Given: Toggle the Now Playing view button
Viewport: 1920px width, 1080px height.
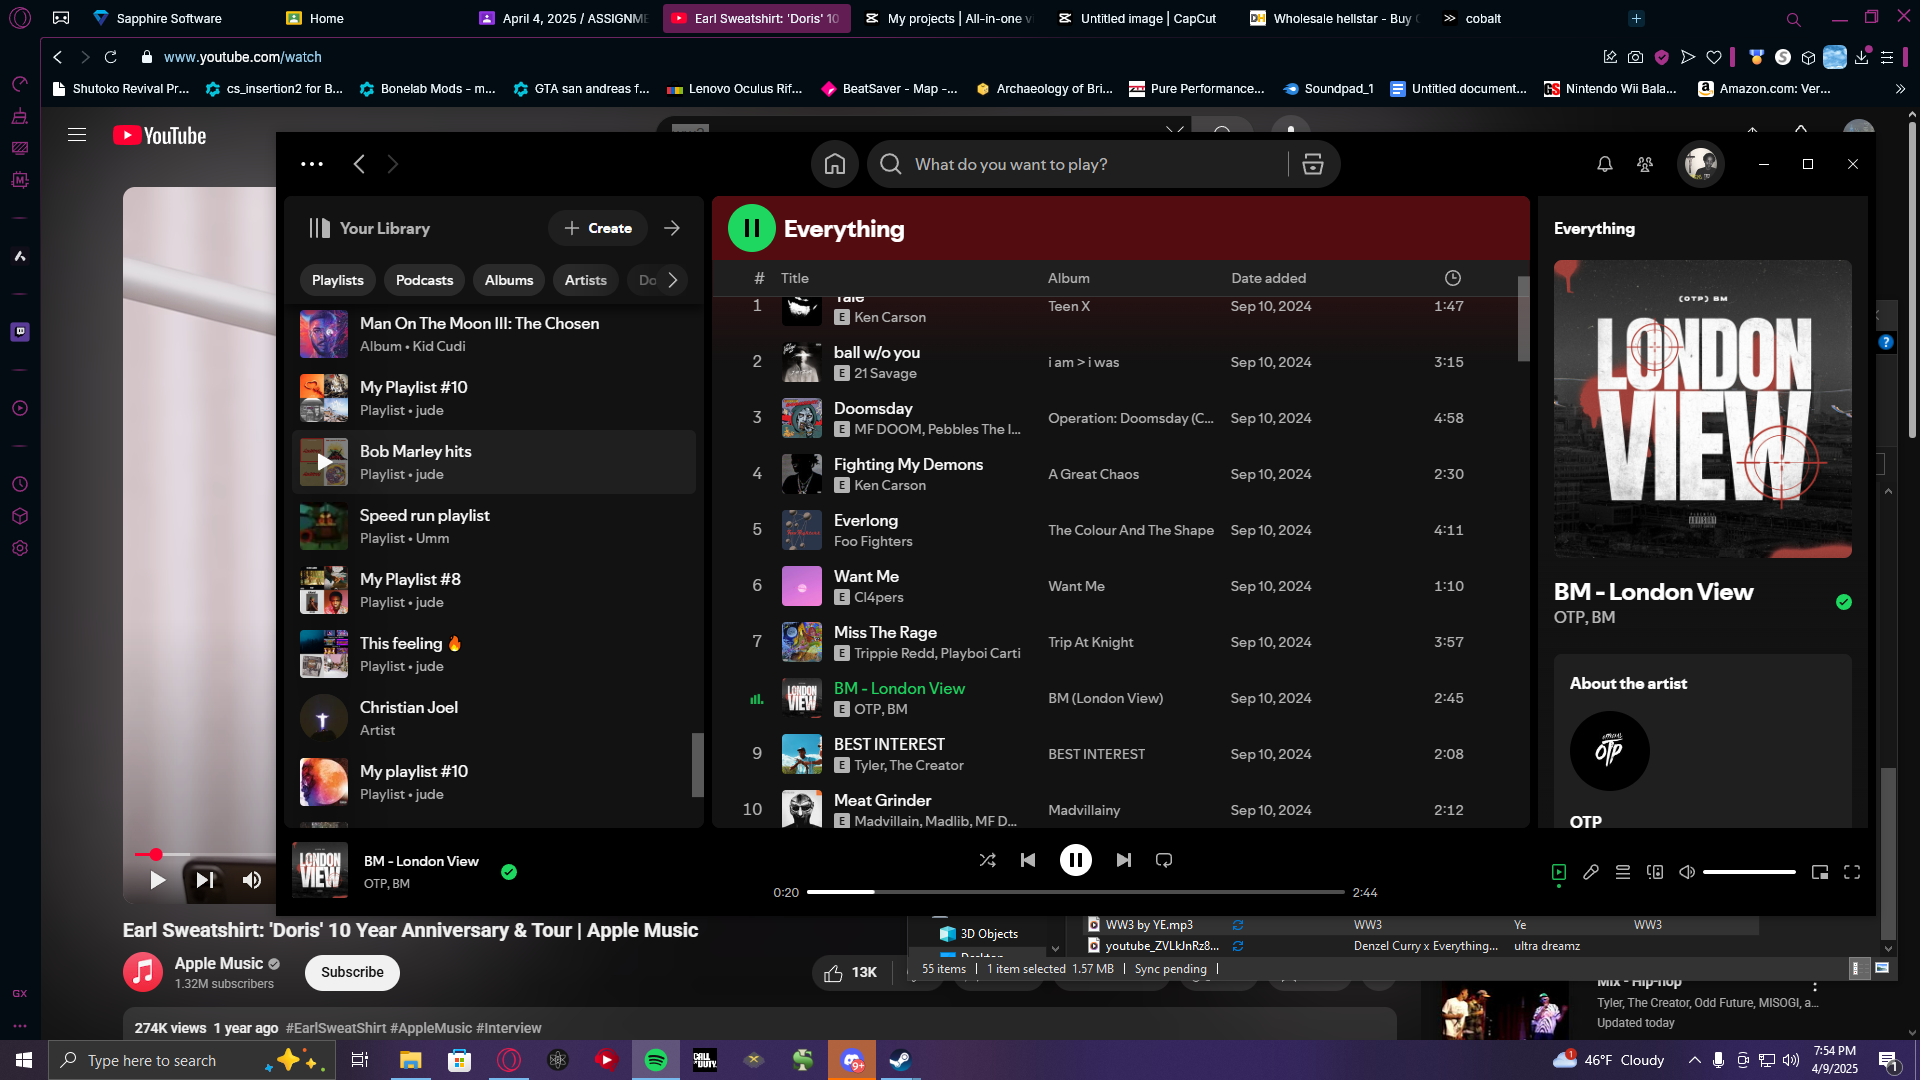Looking at the screenshot, I should pos(1559,872).
